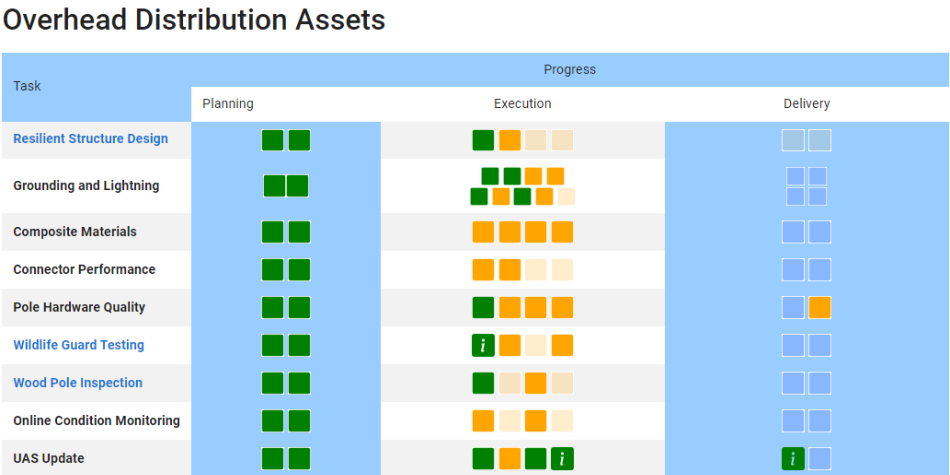Click first orange execution square for Online Condition Monitoring
The height and width of the screenshot is (475, 950).
click(483, 421)
